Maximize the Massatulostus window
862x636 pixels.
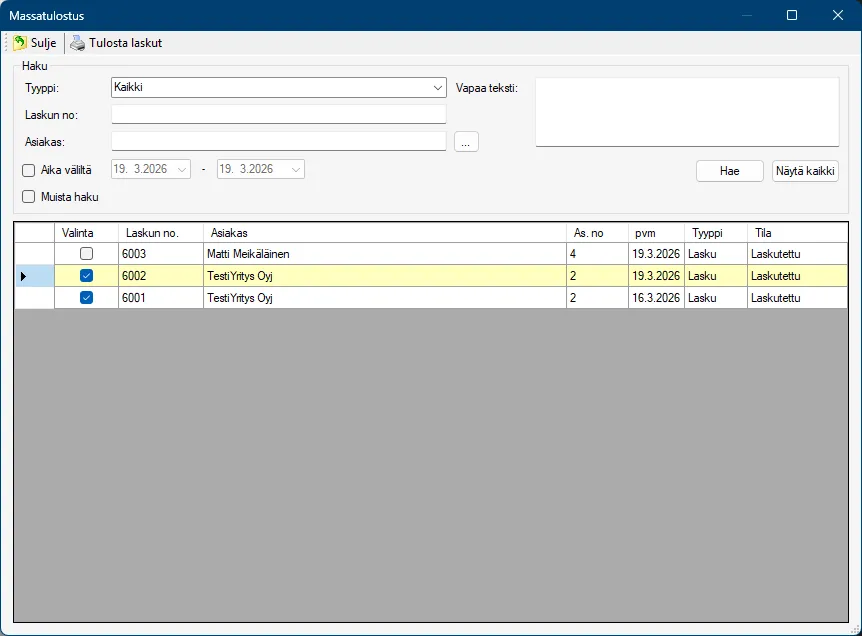coord(792,15)
